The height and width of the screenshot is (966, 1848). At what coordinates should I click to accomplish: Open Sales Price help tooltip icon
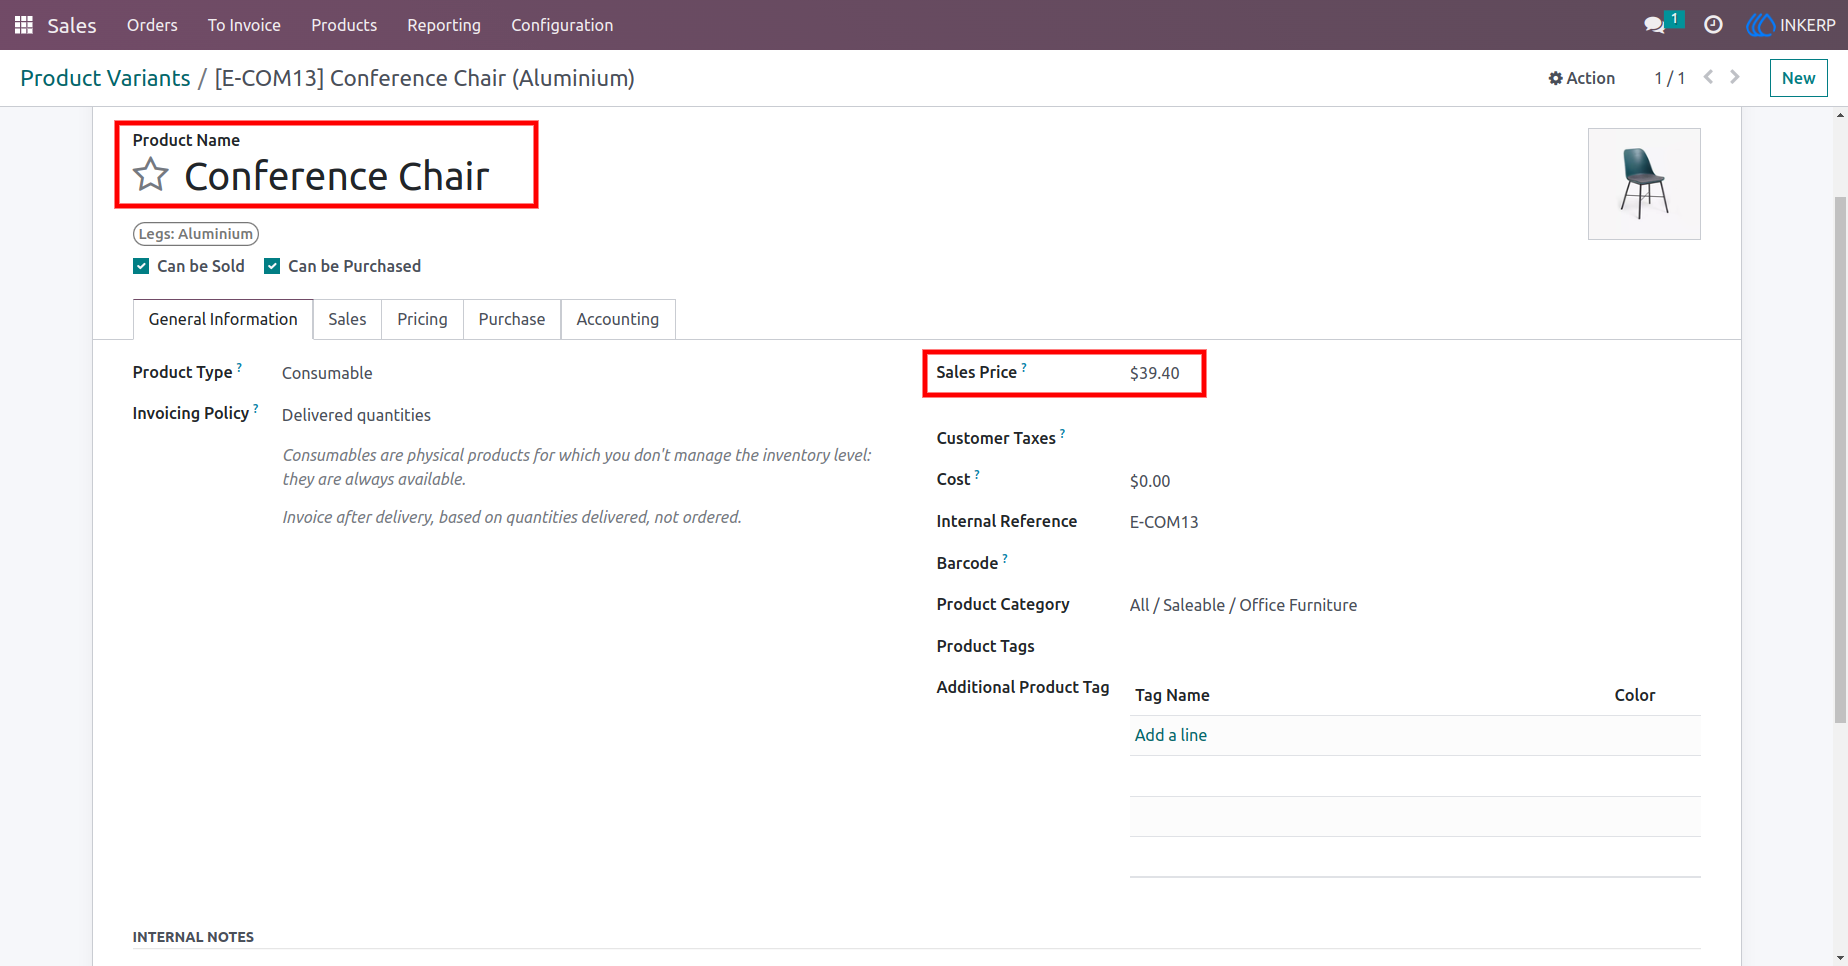[x=1024, y=367]
